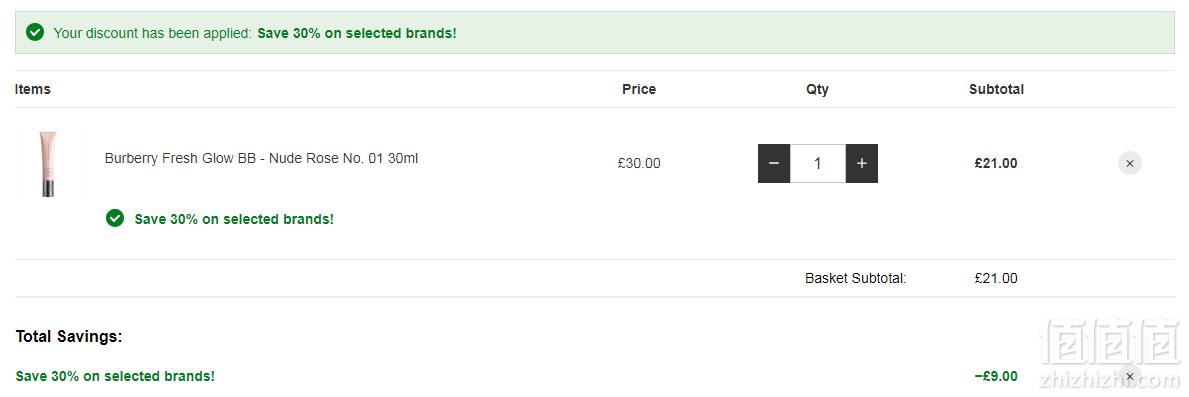Click the £30.00 item price
The width and height of the screenshot is (1189, 397).
coord(638,163)
